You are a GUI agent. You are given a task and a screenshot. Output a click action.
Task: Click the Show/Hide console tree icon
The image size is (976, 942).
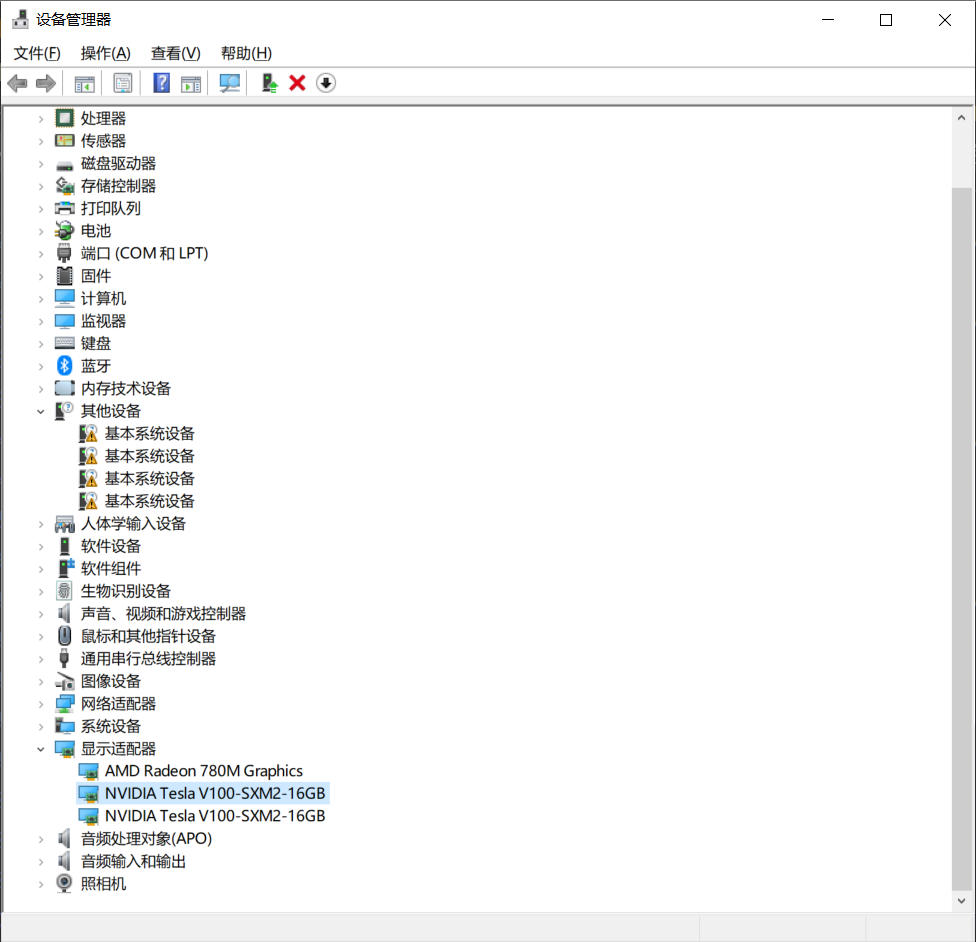click(x=84, y=83)
